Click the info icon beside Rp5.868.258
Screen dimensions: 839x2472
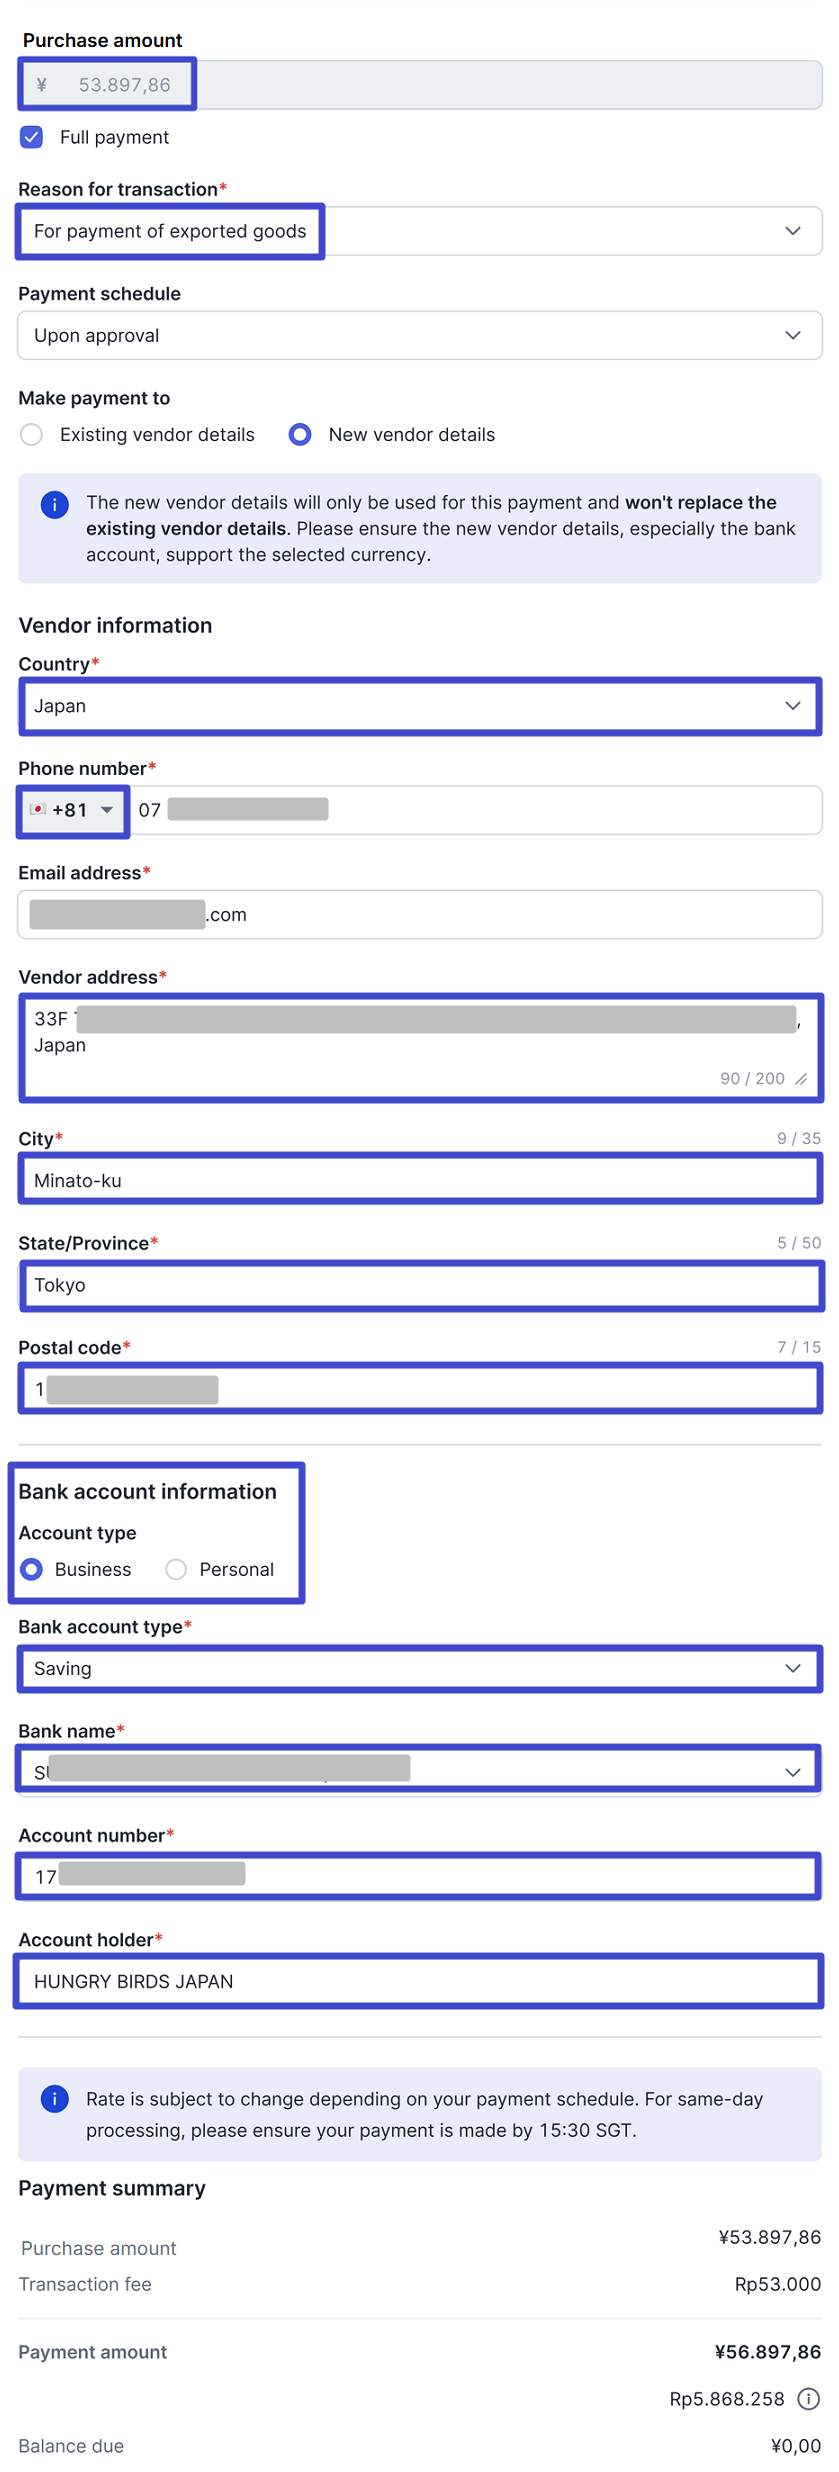point(808,2398)
